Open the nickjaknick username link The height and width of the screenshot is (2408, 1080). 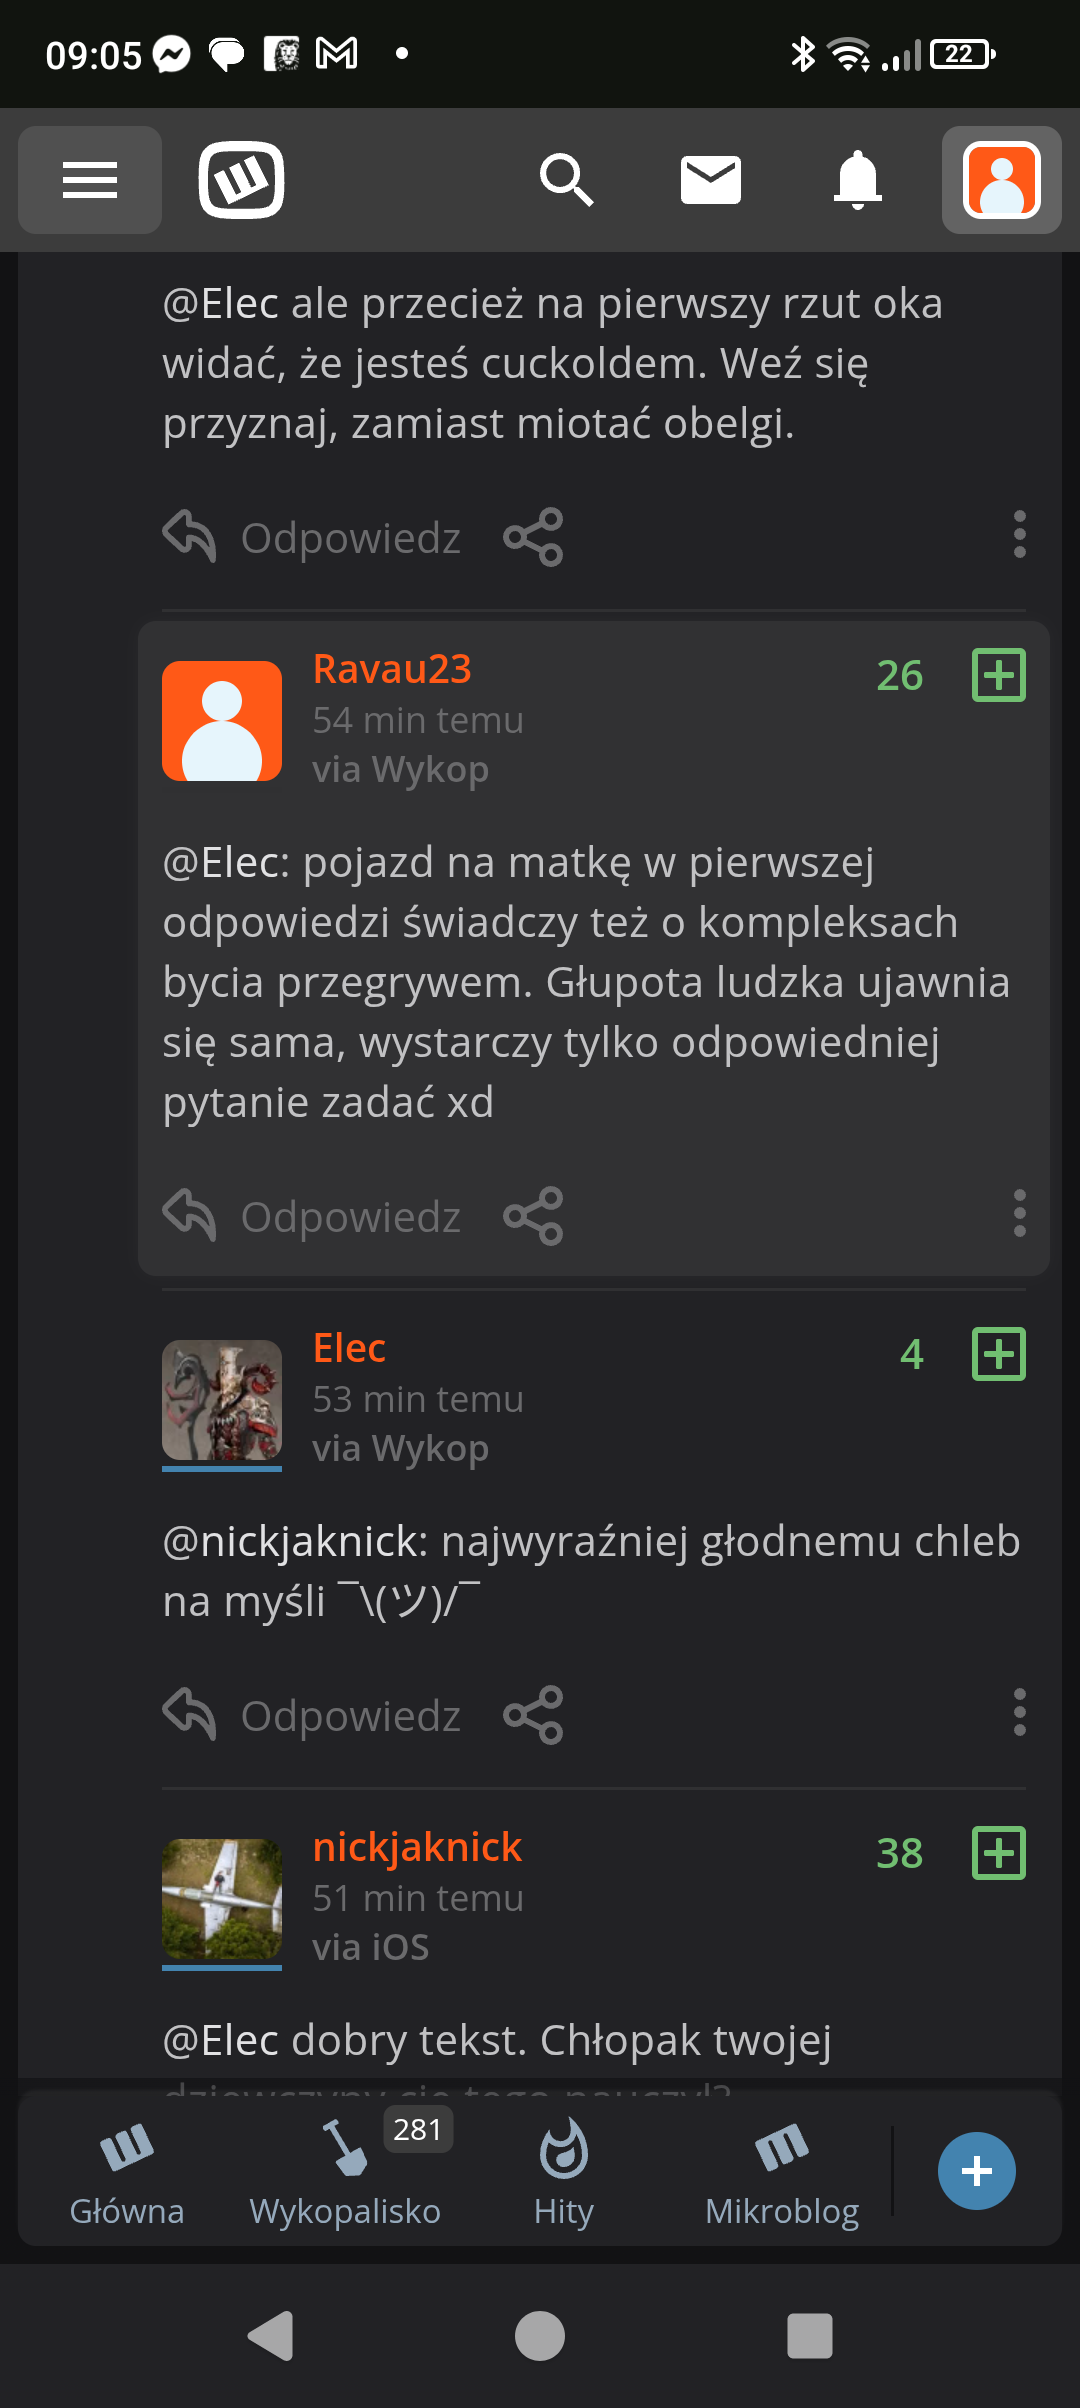point(417,1847)
